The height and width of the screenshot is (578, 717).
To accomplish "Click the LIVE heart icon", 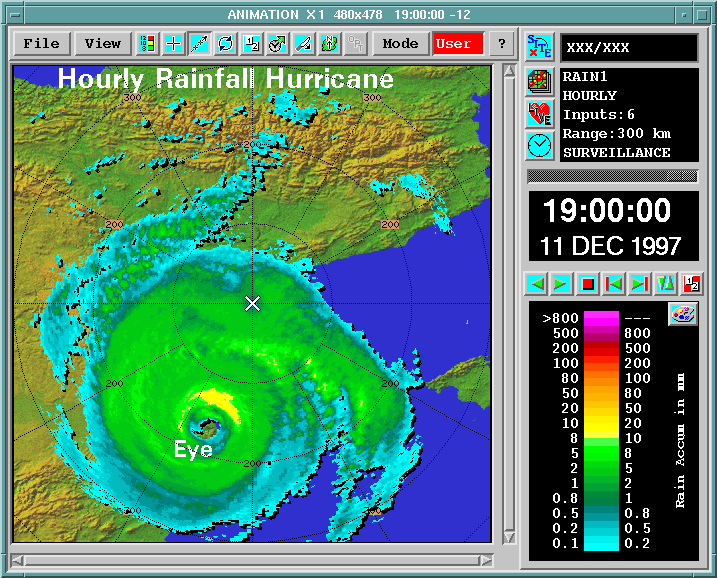I will [x=540, y=113].
